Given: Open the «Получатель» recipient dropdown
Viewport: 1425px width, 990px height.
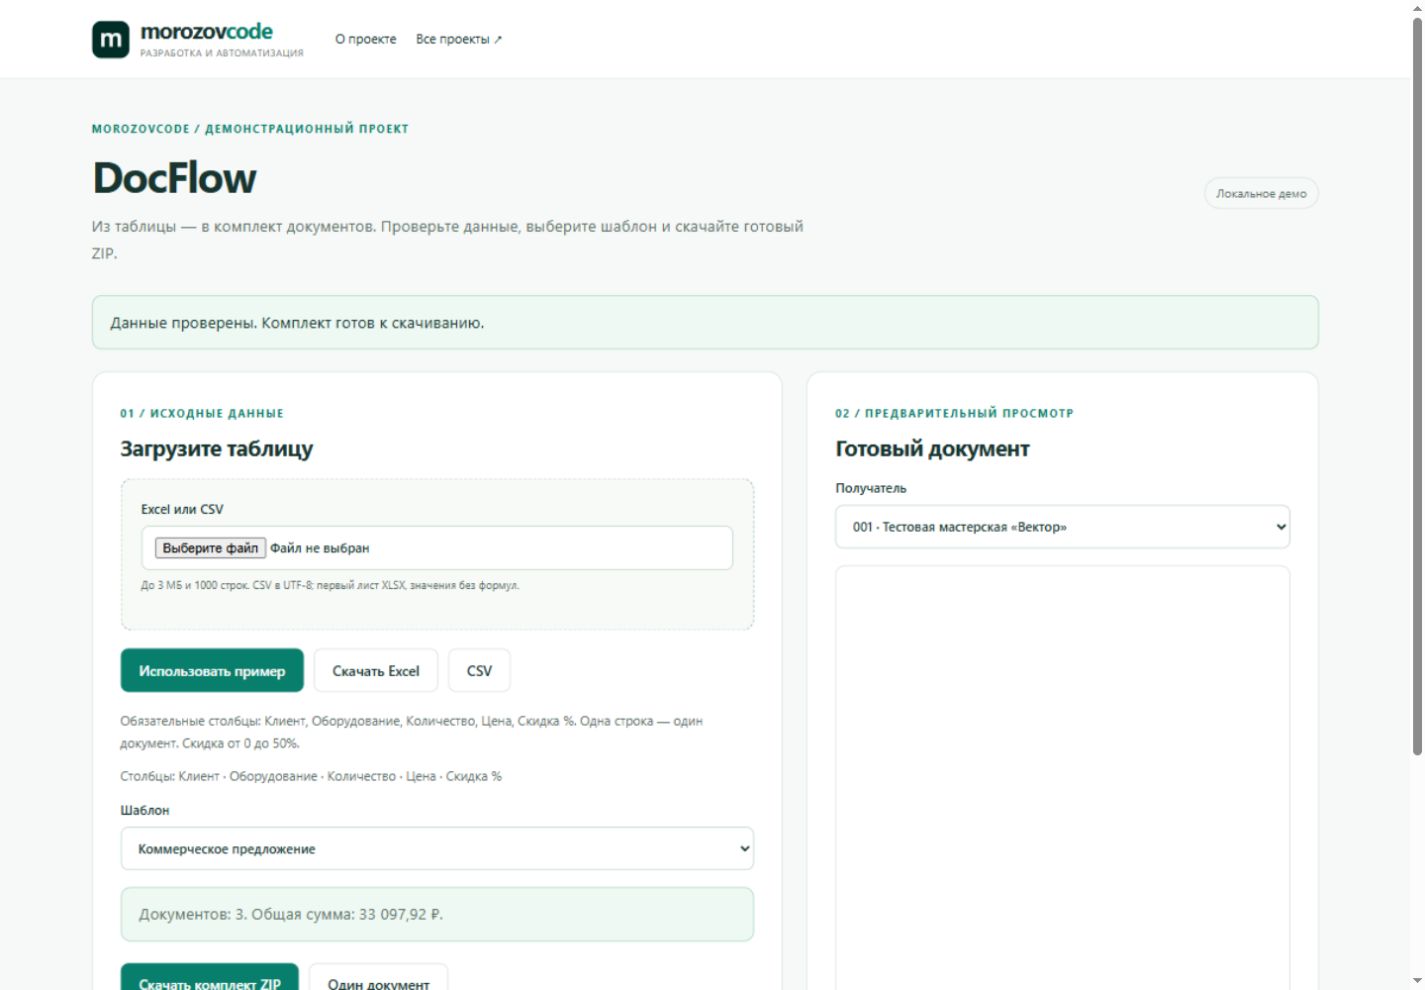Looking at the screenshot, I should point(1062,527).
